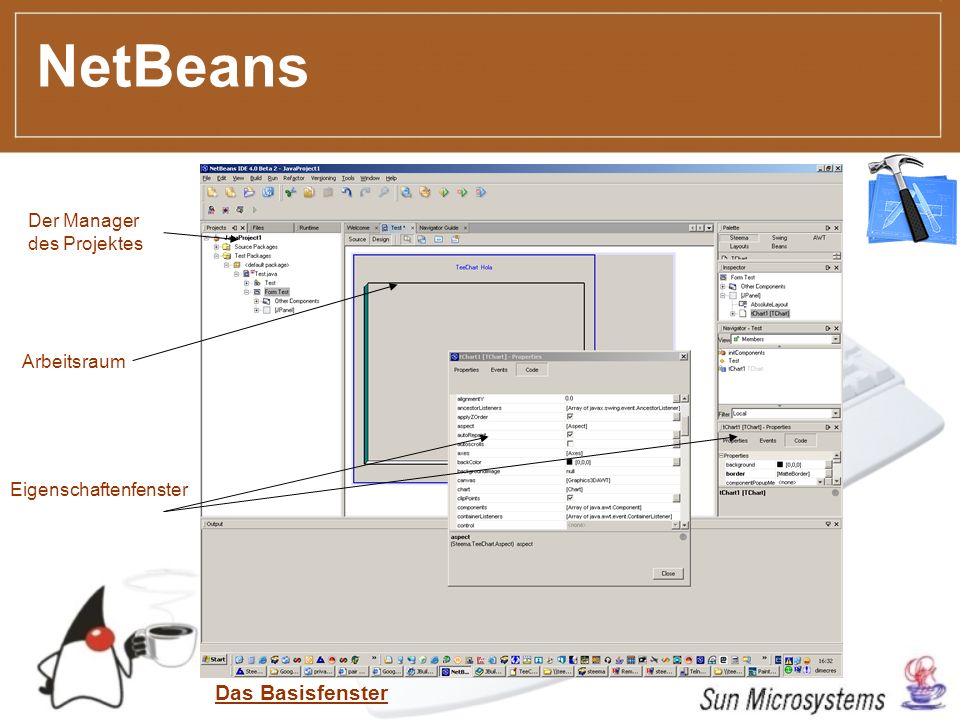
Task: Click the Output panel title
Action: click(215, 524)
